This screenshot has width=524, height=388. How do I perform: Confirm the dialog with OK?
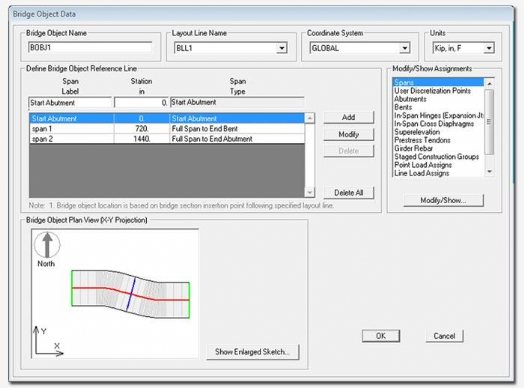point(381,336)
